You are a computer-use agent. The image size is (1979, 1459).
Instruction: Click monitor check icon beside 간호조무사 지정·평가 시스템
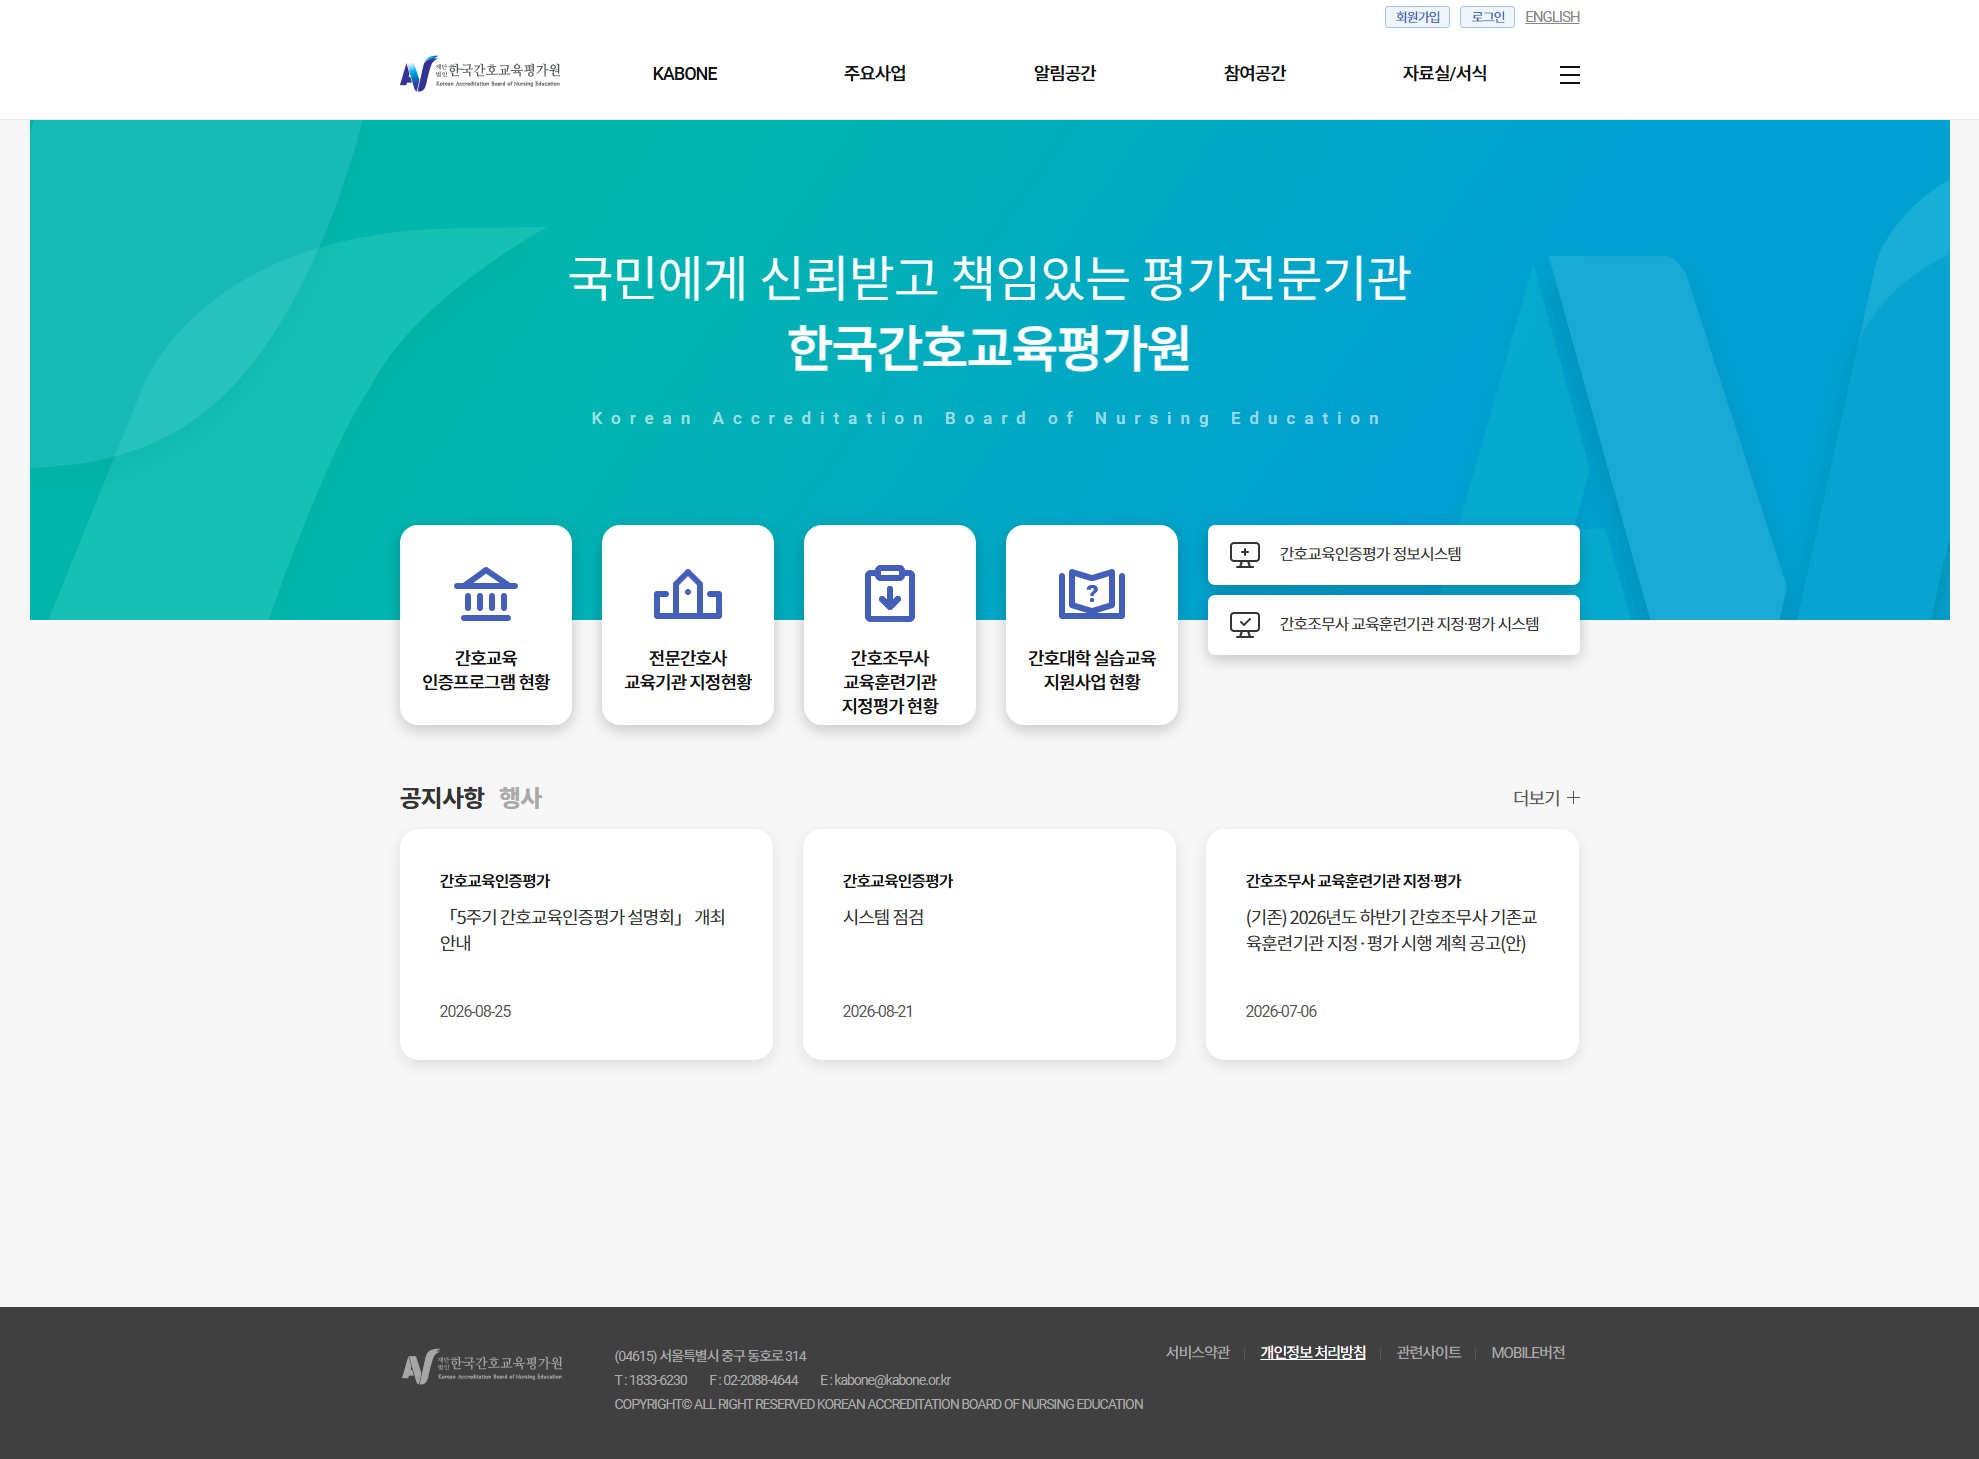[1245, 625]
